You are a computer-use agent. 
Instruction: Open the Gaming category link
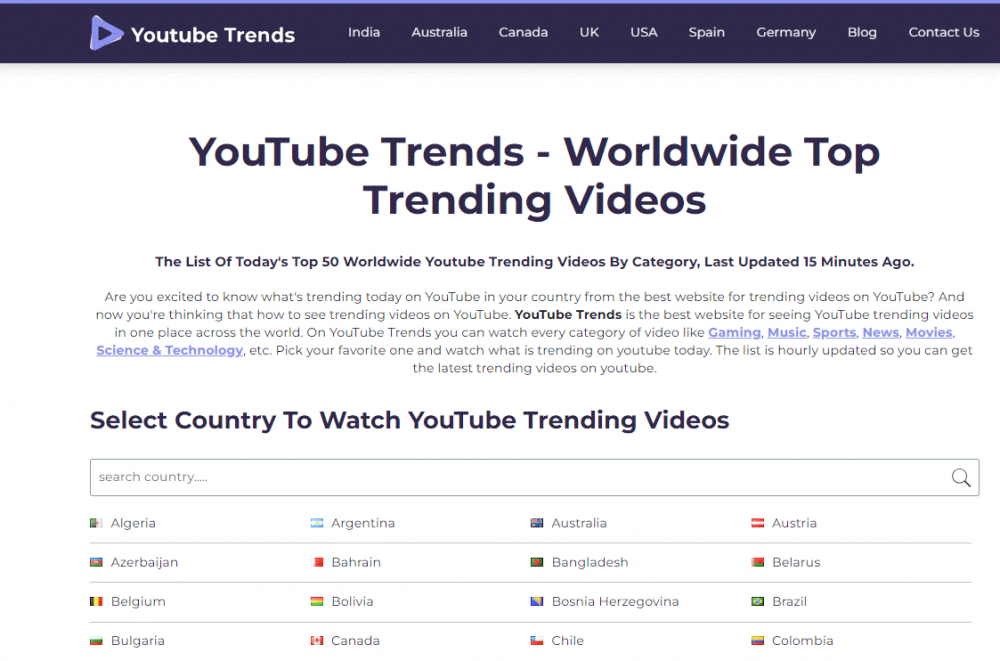(735, 332)
